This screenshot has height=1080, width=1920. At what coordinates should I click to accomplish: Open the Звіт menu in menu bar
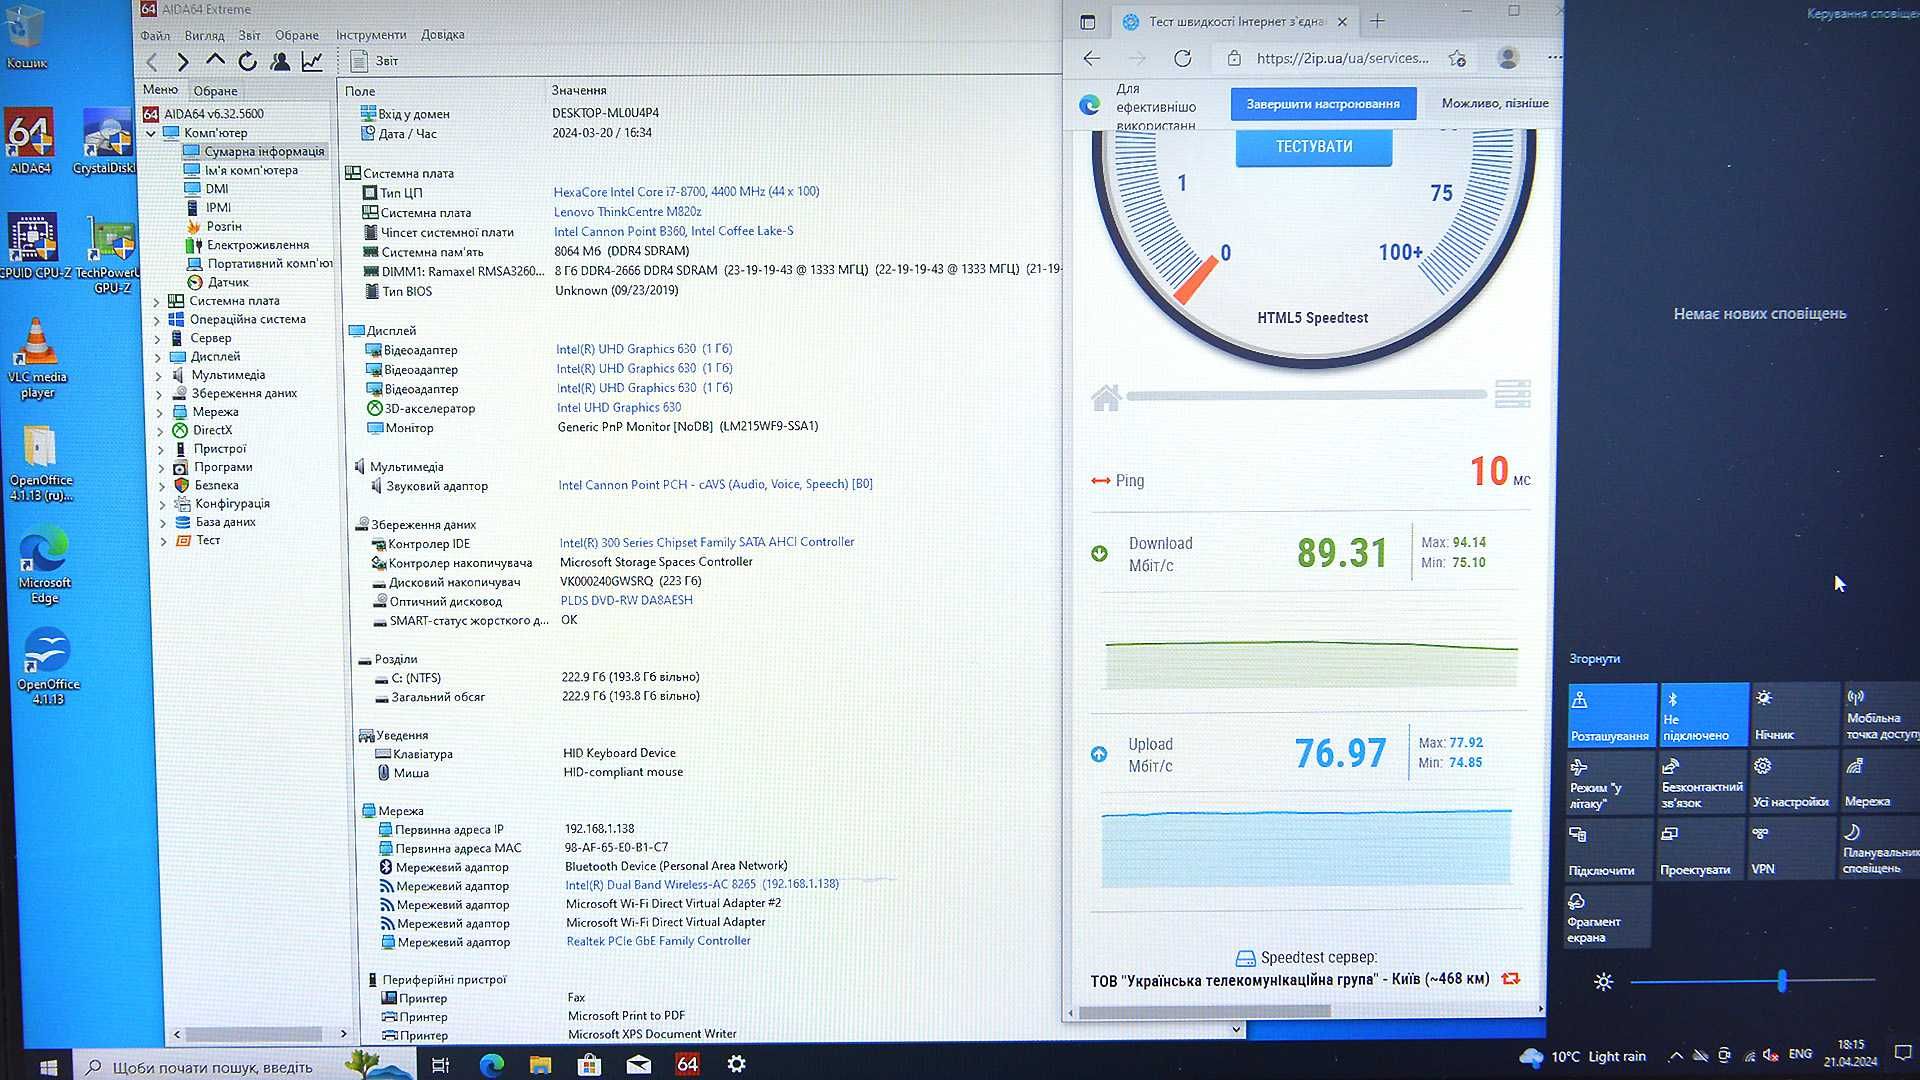(x=249, y=35)
